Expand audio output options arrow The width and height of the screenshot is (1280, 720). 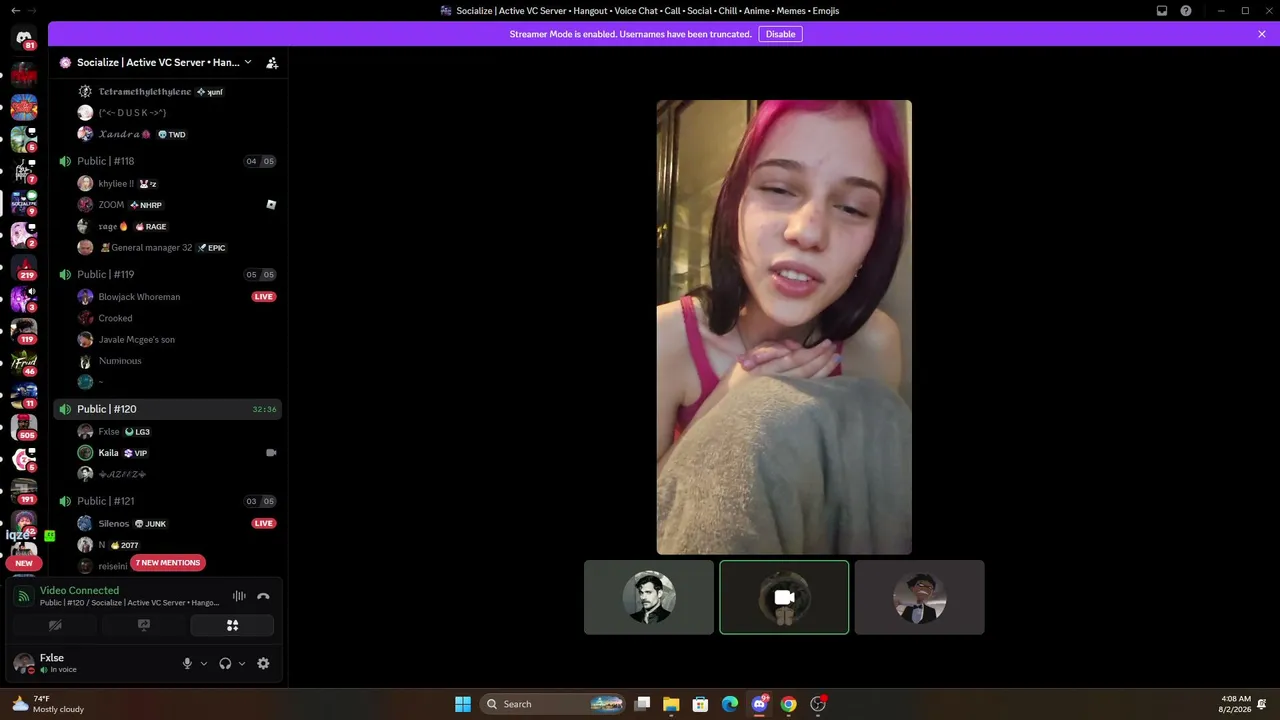(242, 663)
